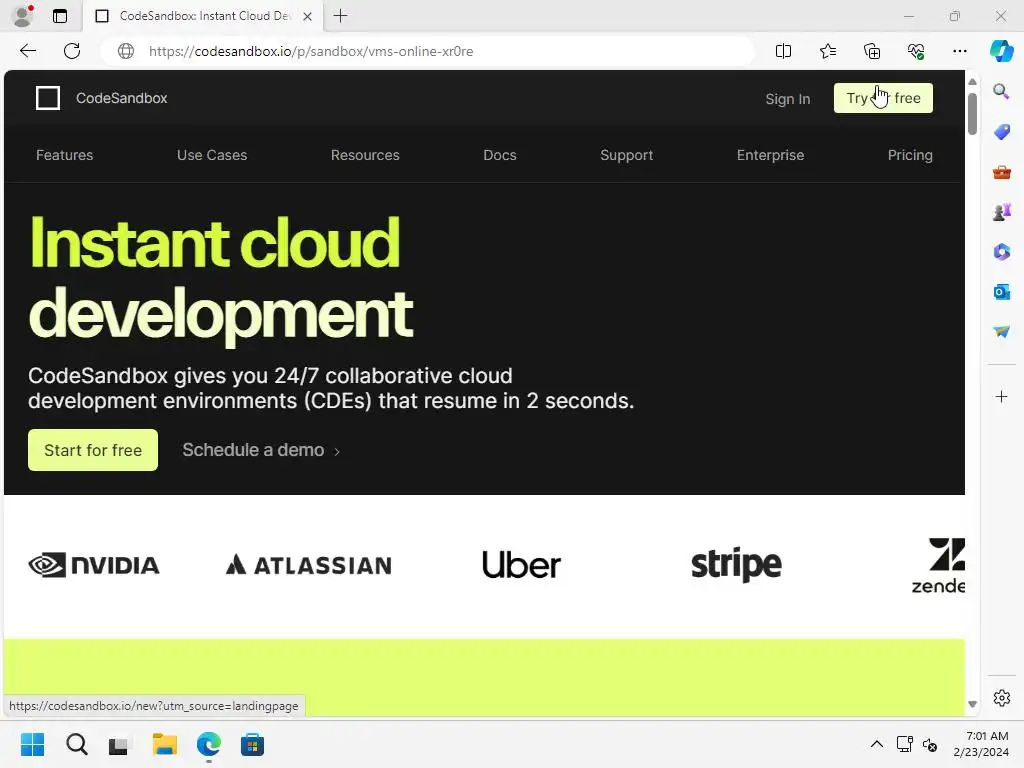Open Microsoft Store from the taskbar
The height and width of the screenshot is (768, 1024).
pyautogui.click(x=252, y=744)
